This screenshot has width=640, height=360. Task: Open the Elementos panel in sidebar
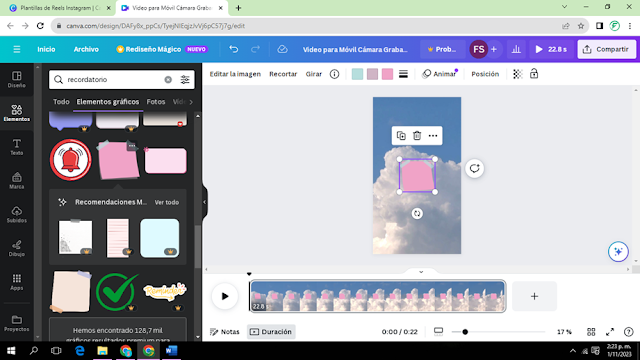pyautogui.click(x=17, y=113)
